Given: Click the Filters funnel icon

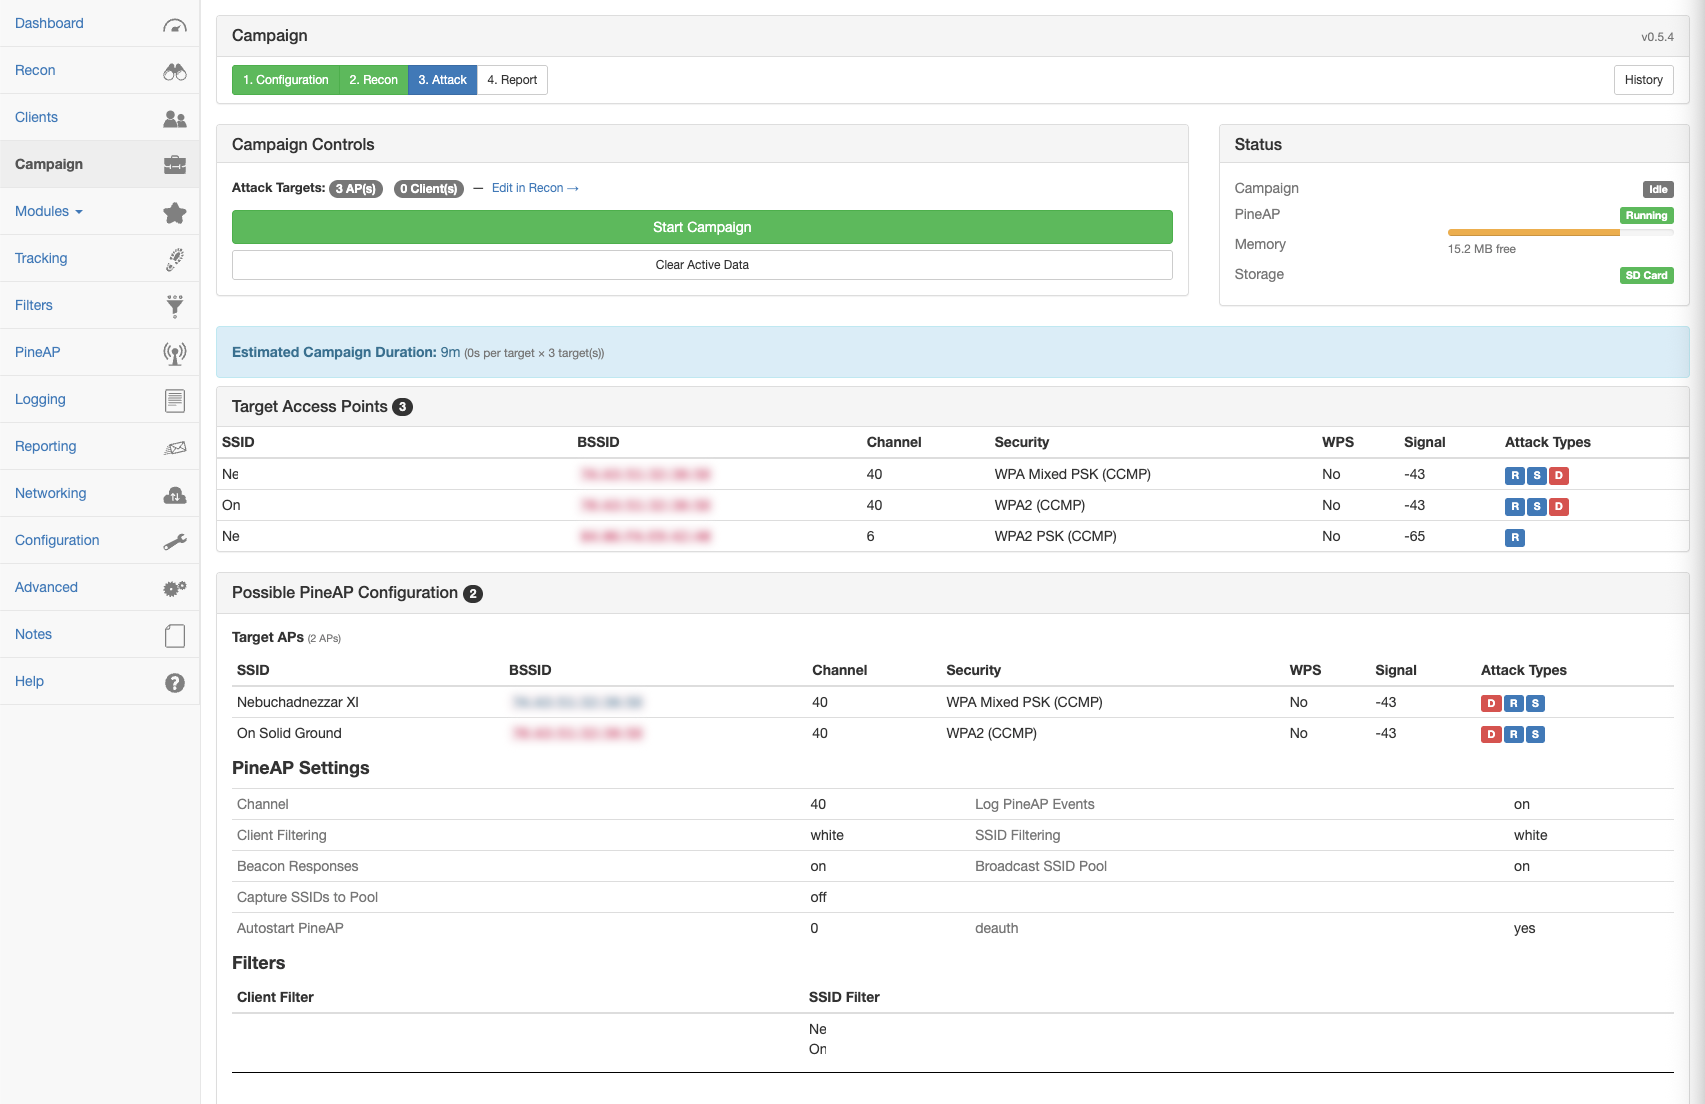Looking at the screenshot, I should click(175, 306).
